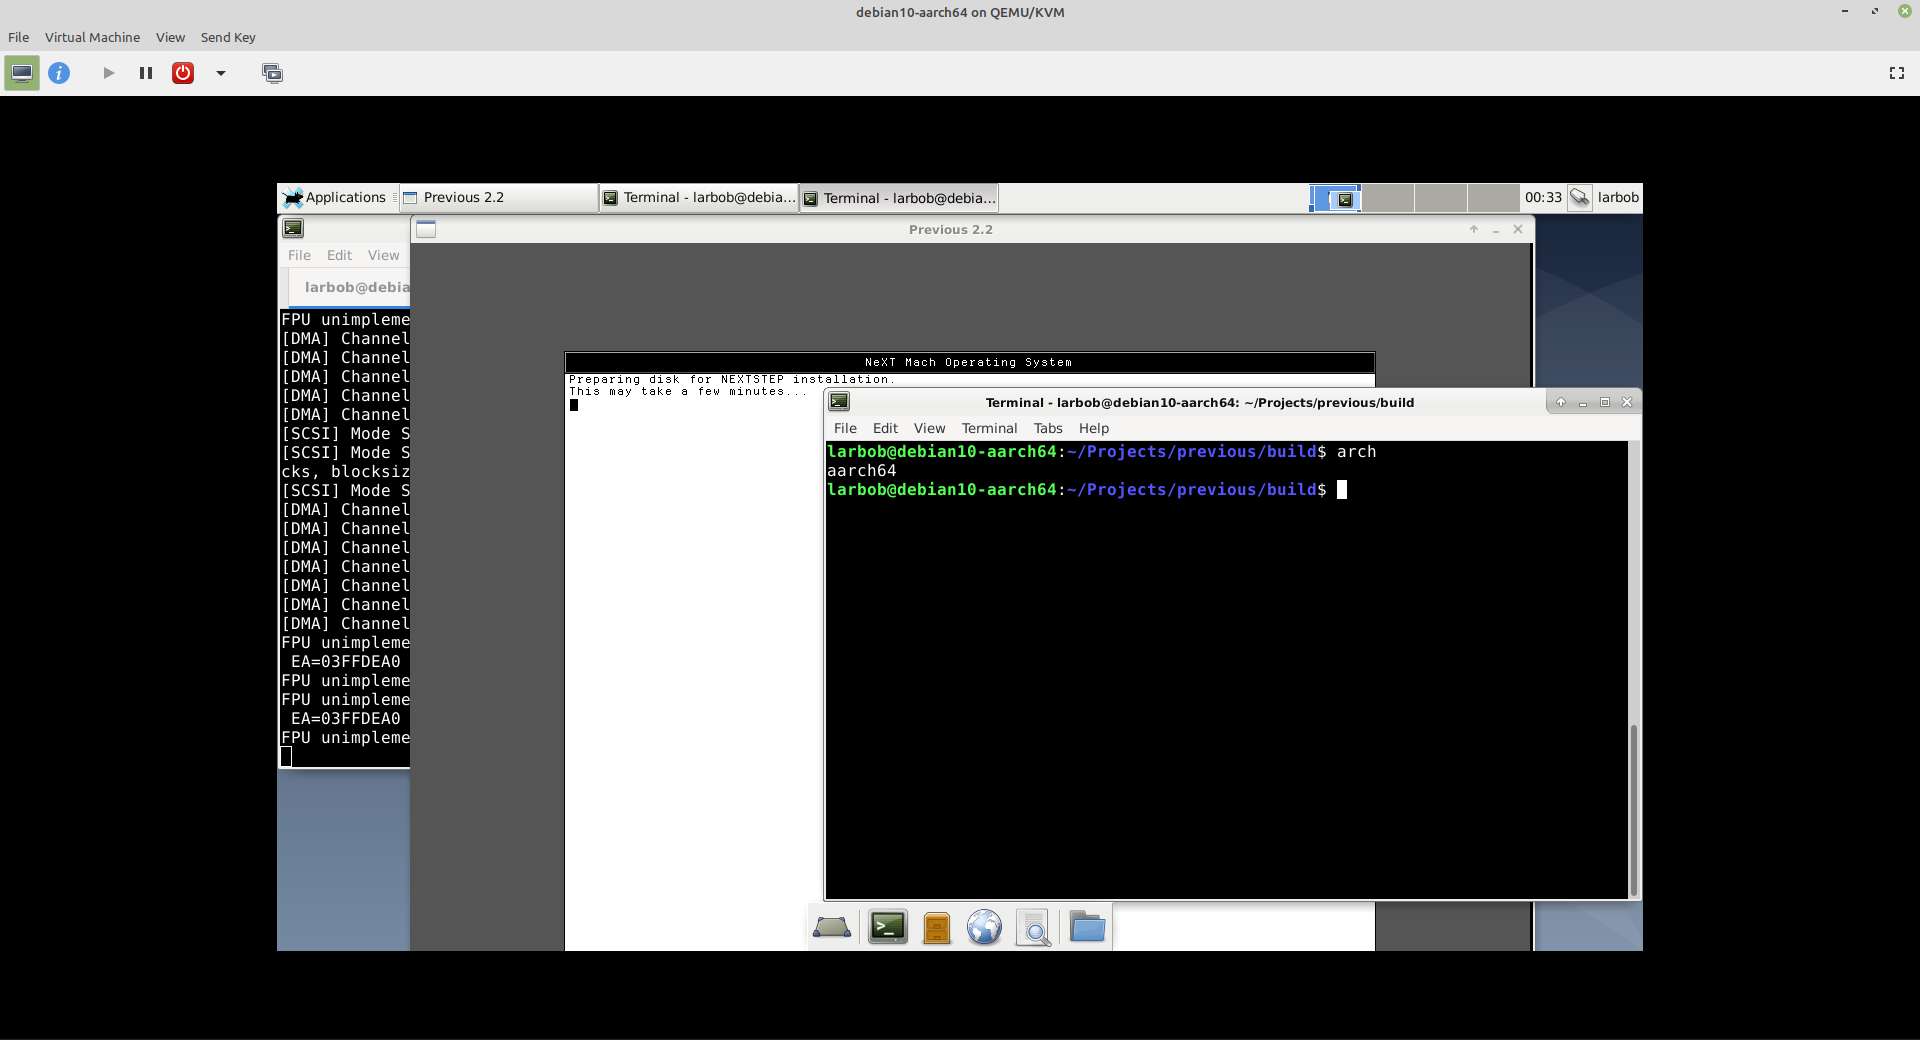This screenshot has width=1920, height=1040.
Task: Open file manager cabinet icon in dock
Action: [x=936, y=928]
